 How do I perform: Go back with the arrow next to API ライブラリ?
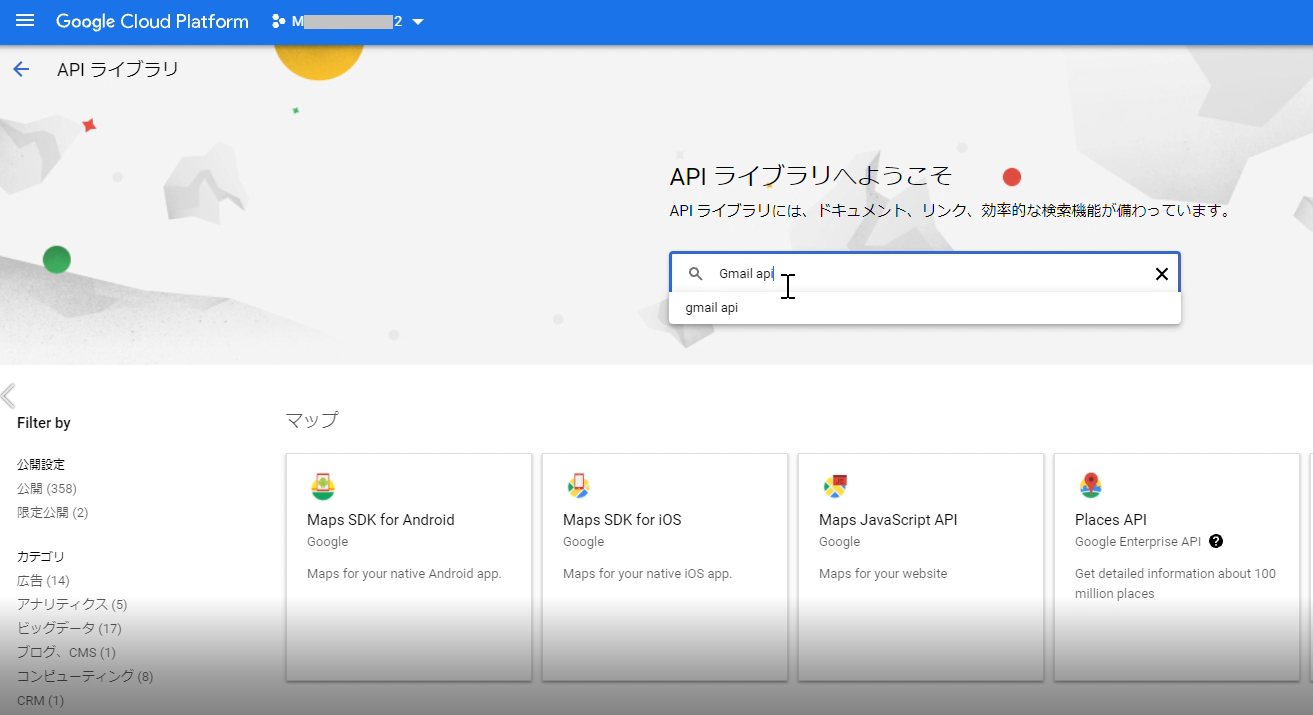(21, 69)
